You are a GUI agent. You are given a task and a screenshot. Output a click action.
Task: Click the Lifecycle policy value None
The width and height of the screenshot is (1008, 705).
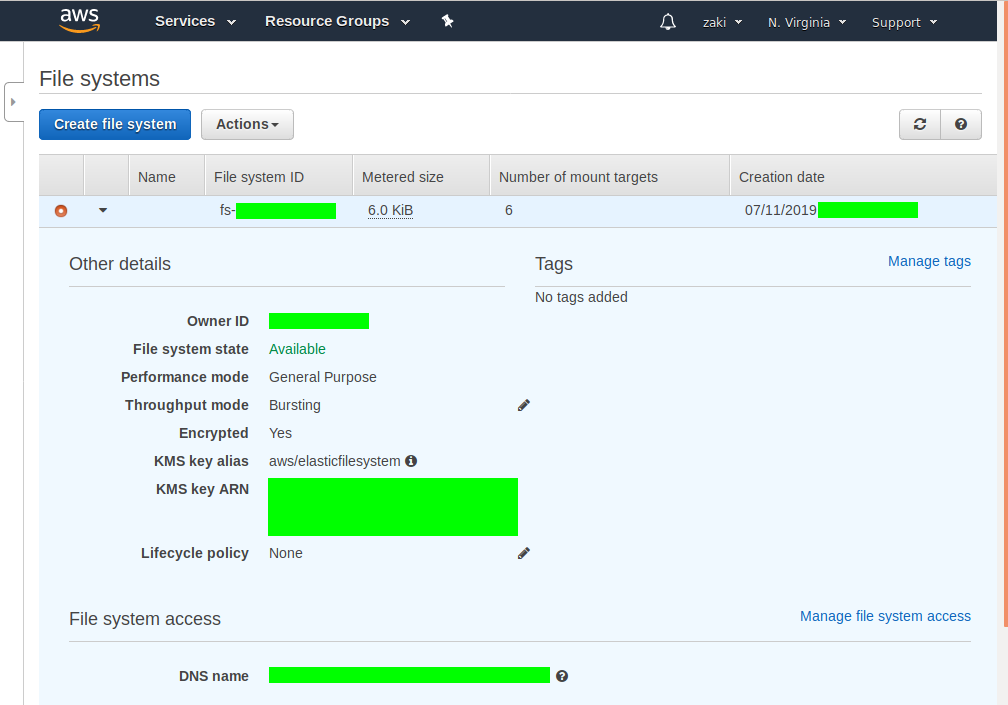click(x=285, y=553)
